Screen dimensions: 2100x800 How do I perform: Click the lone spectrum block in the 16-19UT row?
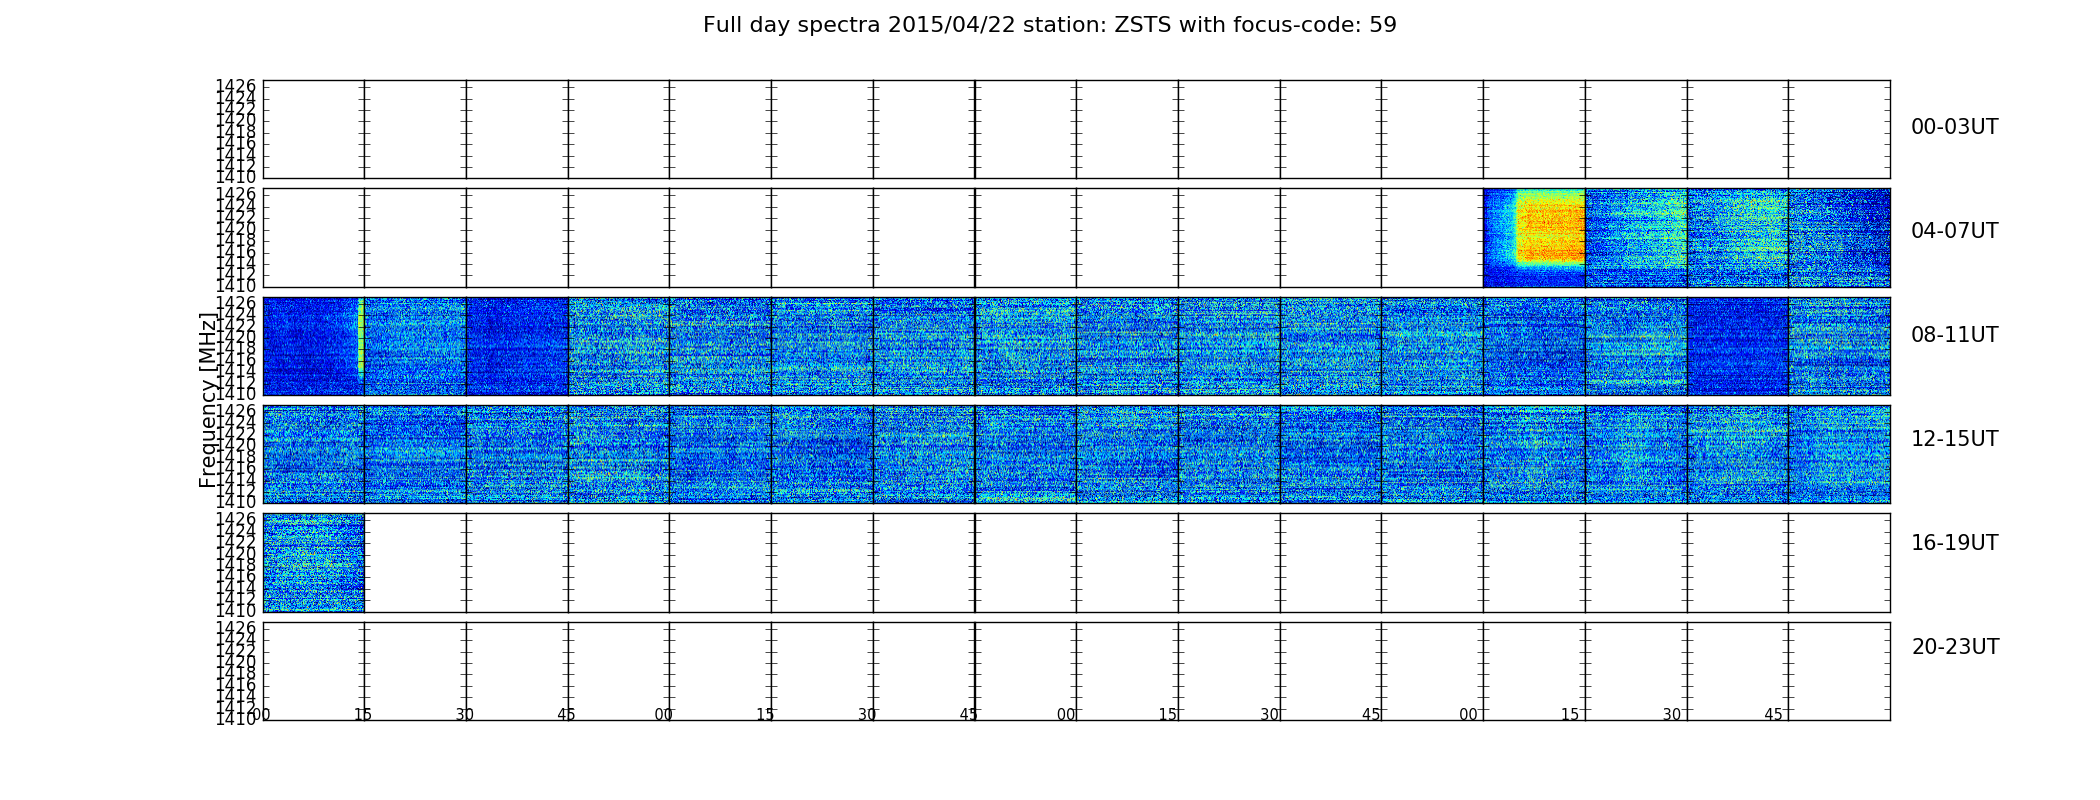(x=313, y=563)
